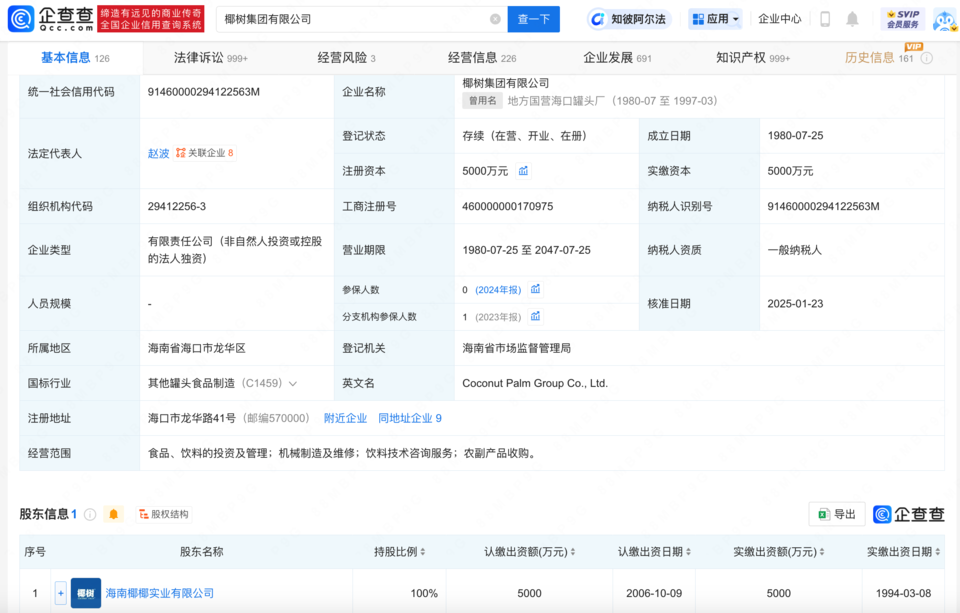Select credit code 91460000294122563M under 统一社会信用代码
The image size is (960, 613).
coord(203,92)
